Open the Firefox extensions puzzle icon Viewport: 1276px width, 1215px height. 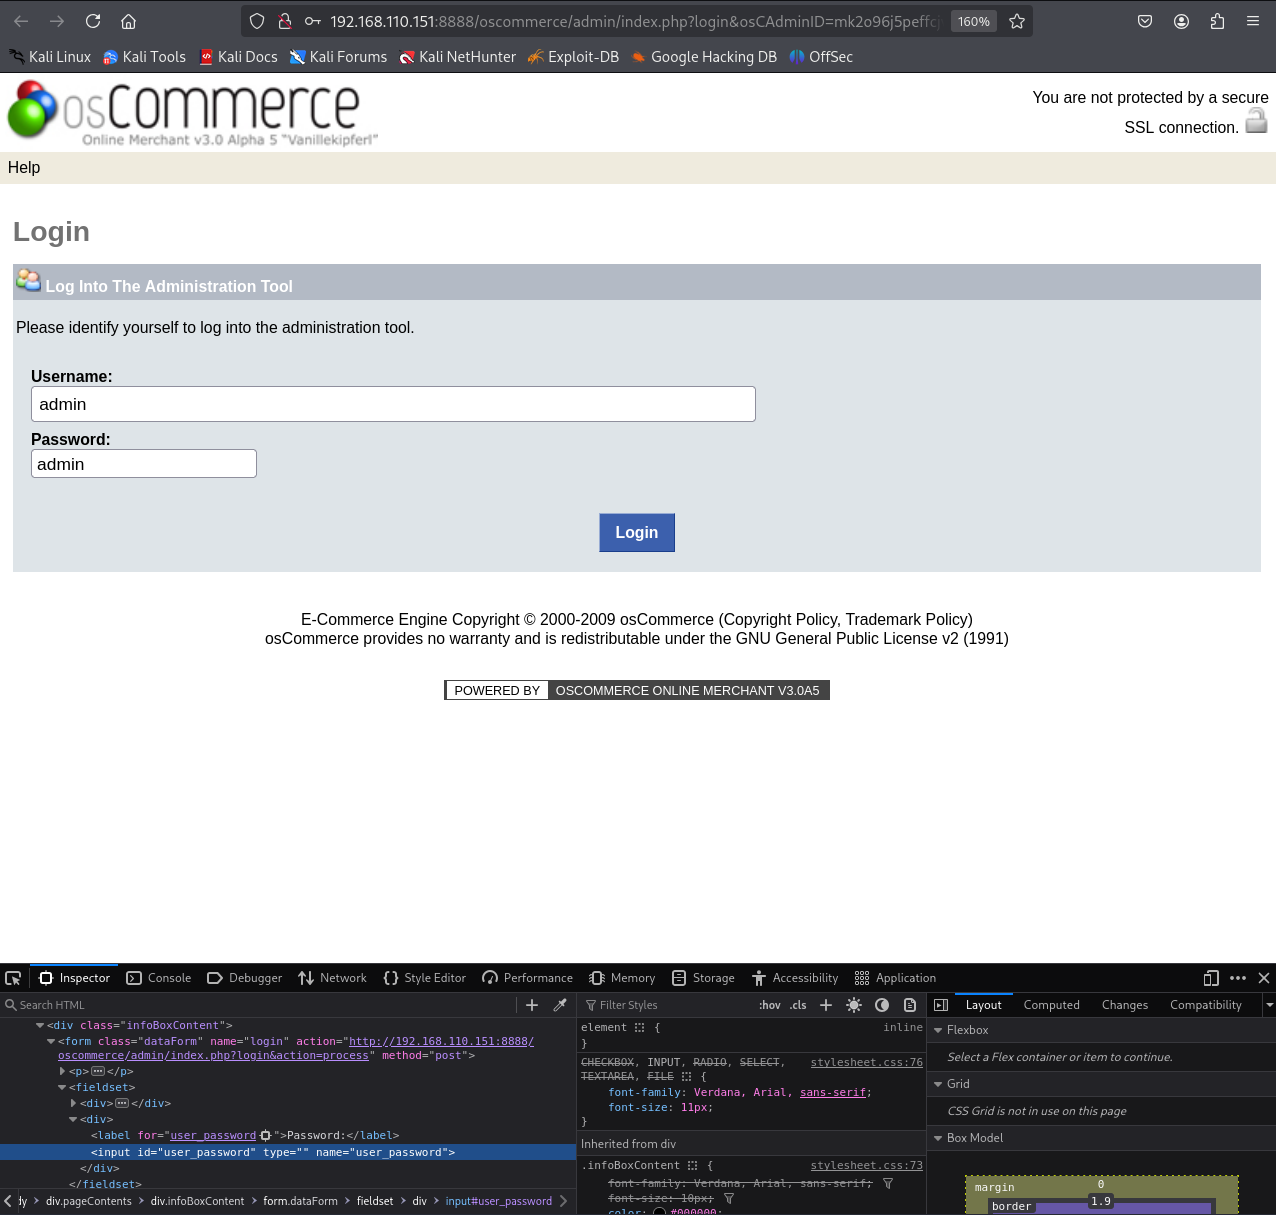1217,21
